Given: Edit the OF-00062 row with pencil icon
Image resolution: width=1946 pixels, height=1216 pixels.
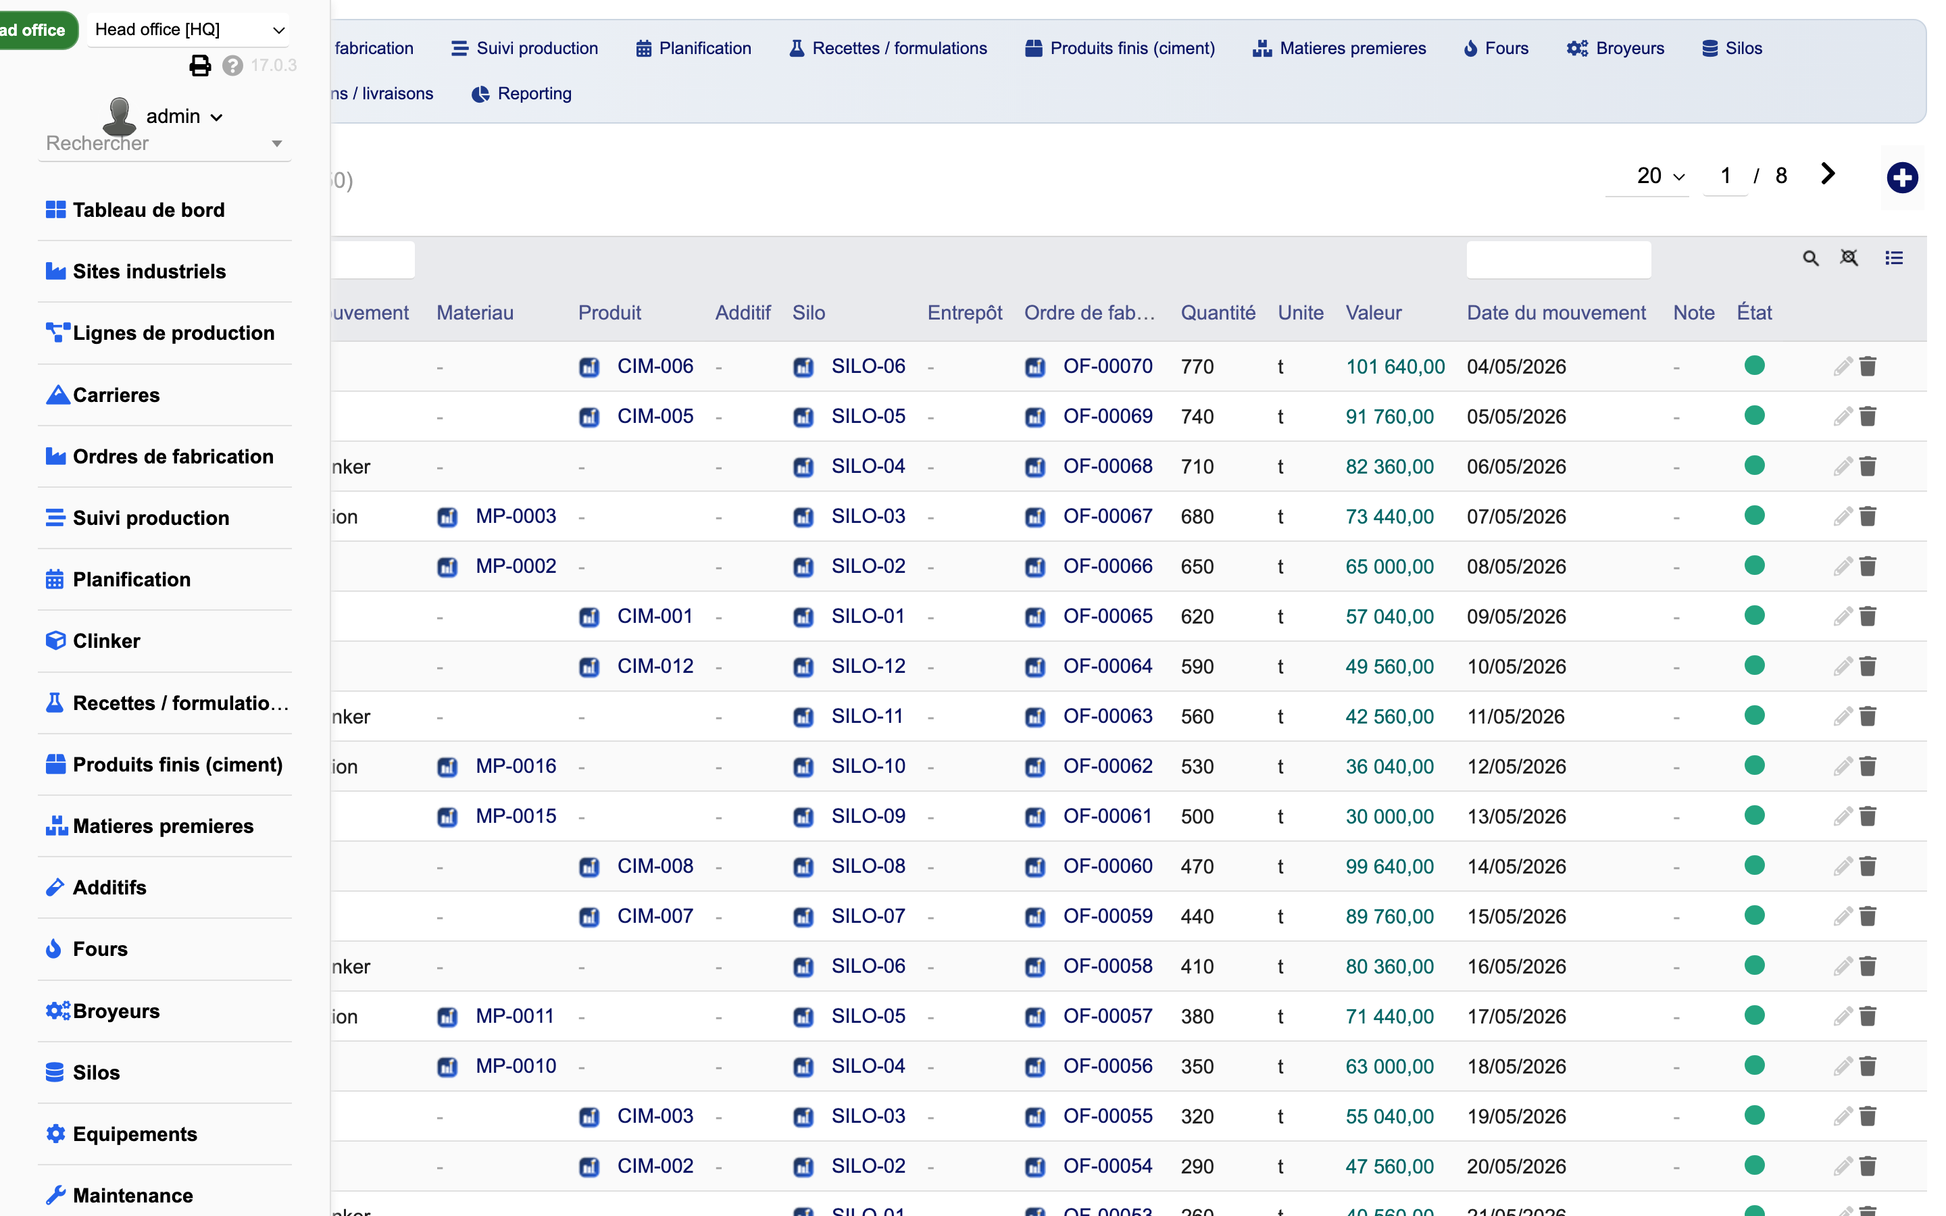Looking at the screenshot, I should point(1842,767).
